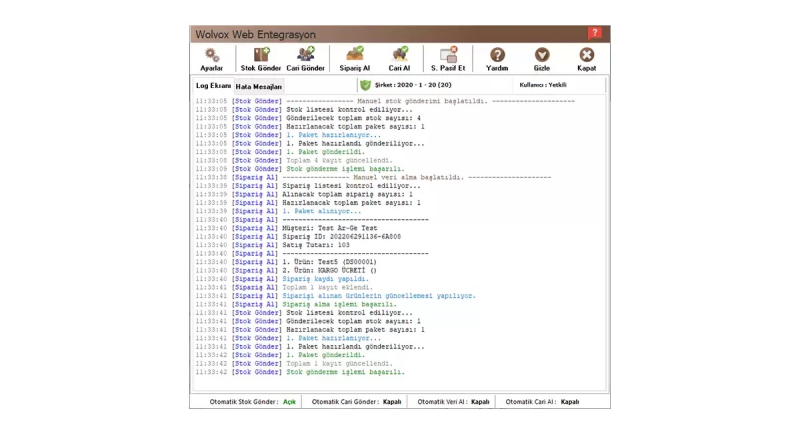Select log line 'Sipariş listesi kontrol ediliyor...'
The image size is (800, 435).
pos(308,186)
